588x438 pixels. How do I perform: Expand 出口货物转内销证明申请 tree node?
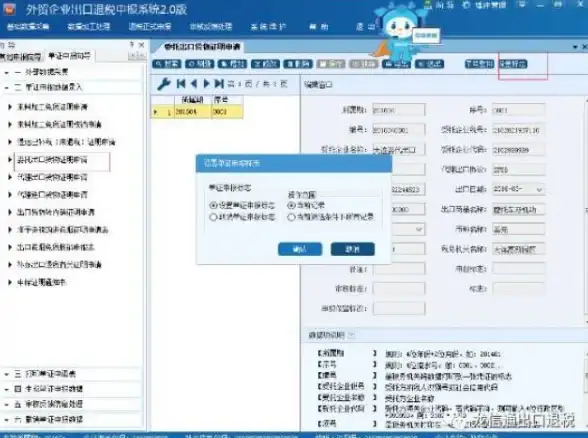[10, 212]
